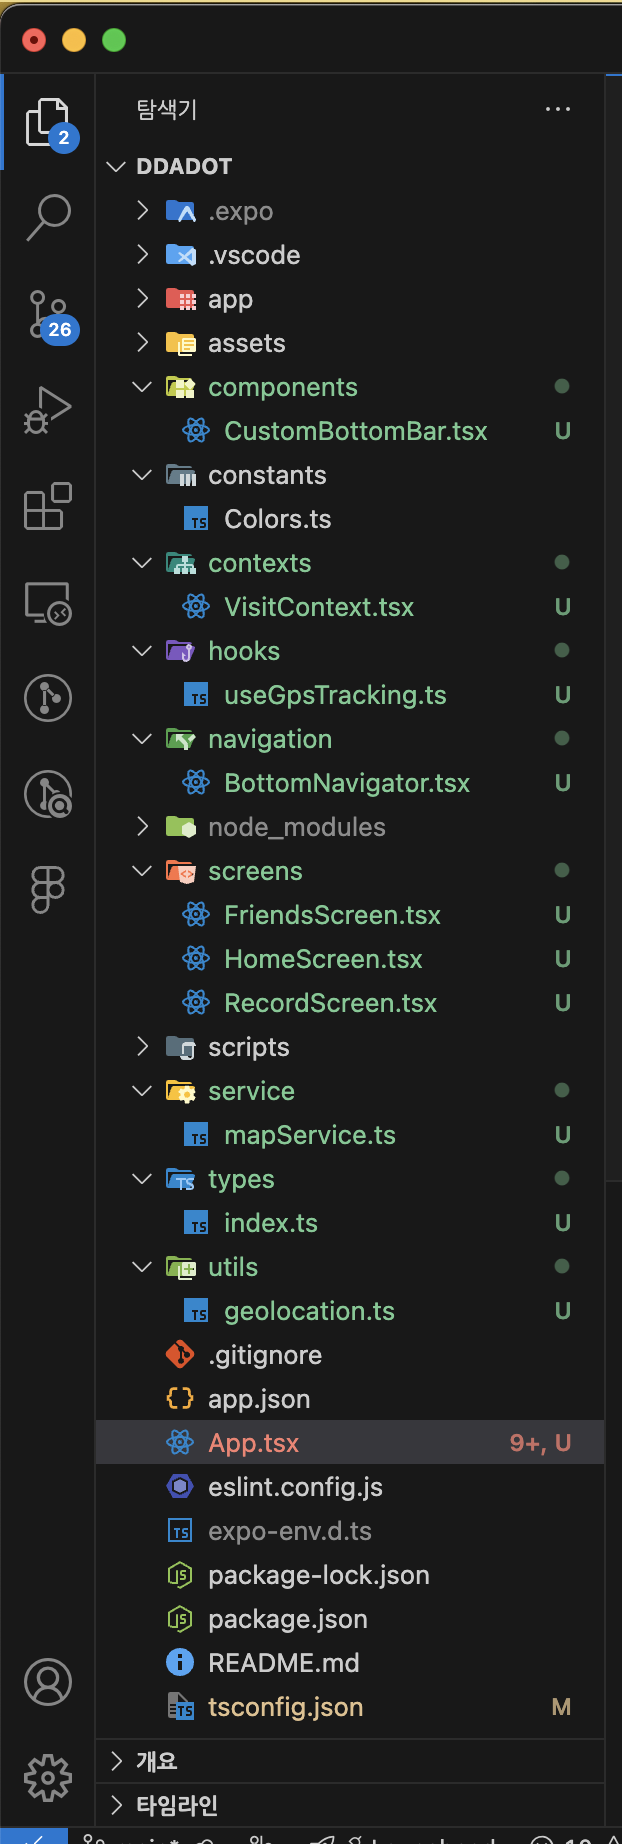Screen dimensions: 622x1844
Task: Expand the app folder
Action: [x=142, y=298]
